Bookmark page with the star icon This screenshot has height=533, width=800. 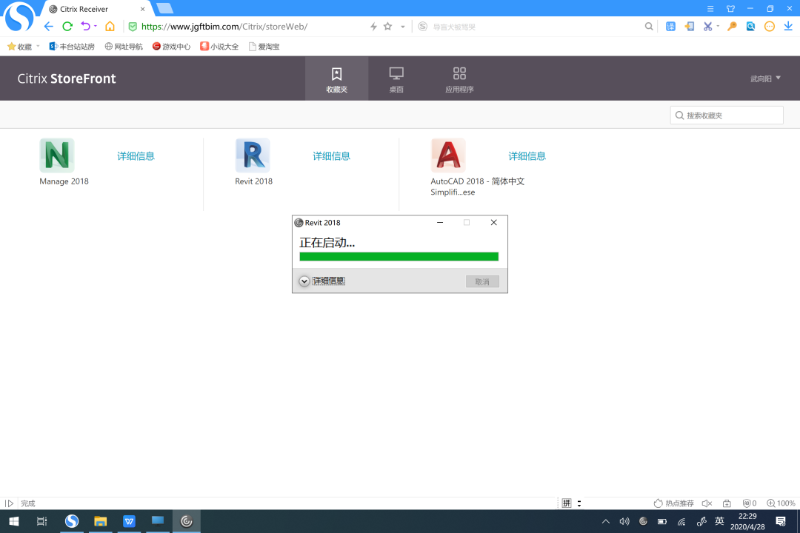(x=388, y=27)
